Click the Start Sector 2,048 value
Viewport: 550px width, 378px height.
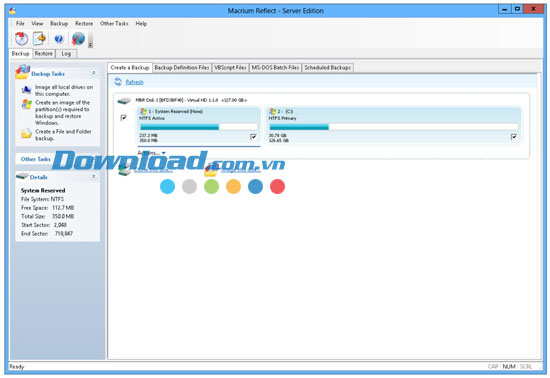60,225
